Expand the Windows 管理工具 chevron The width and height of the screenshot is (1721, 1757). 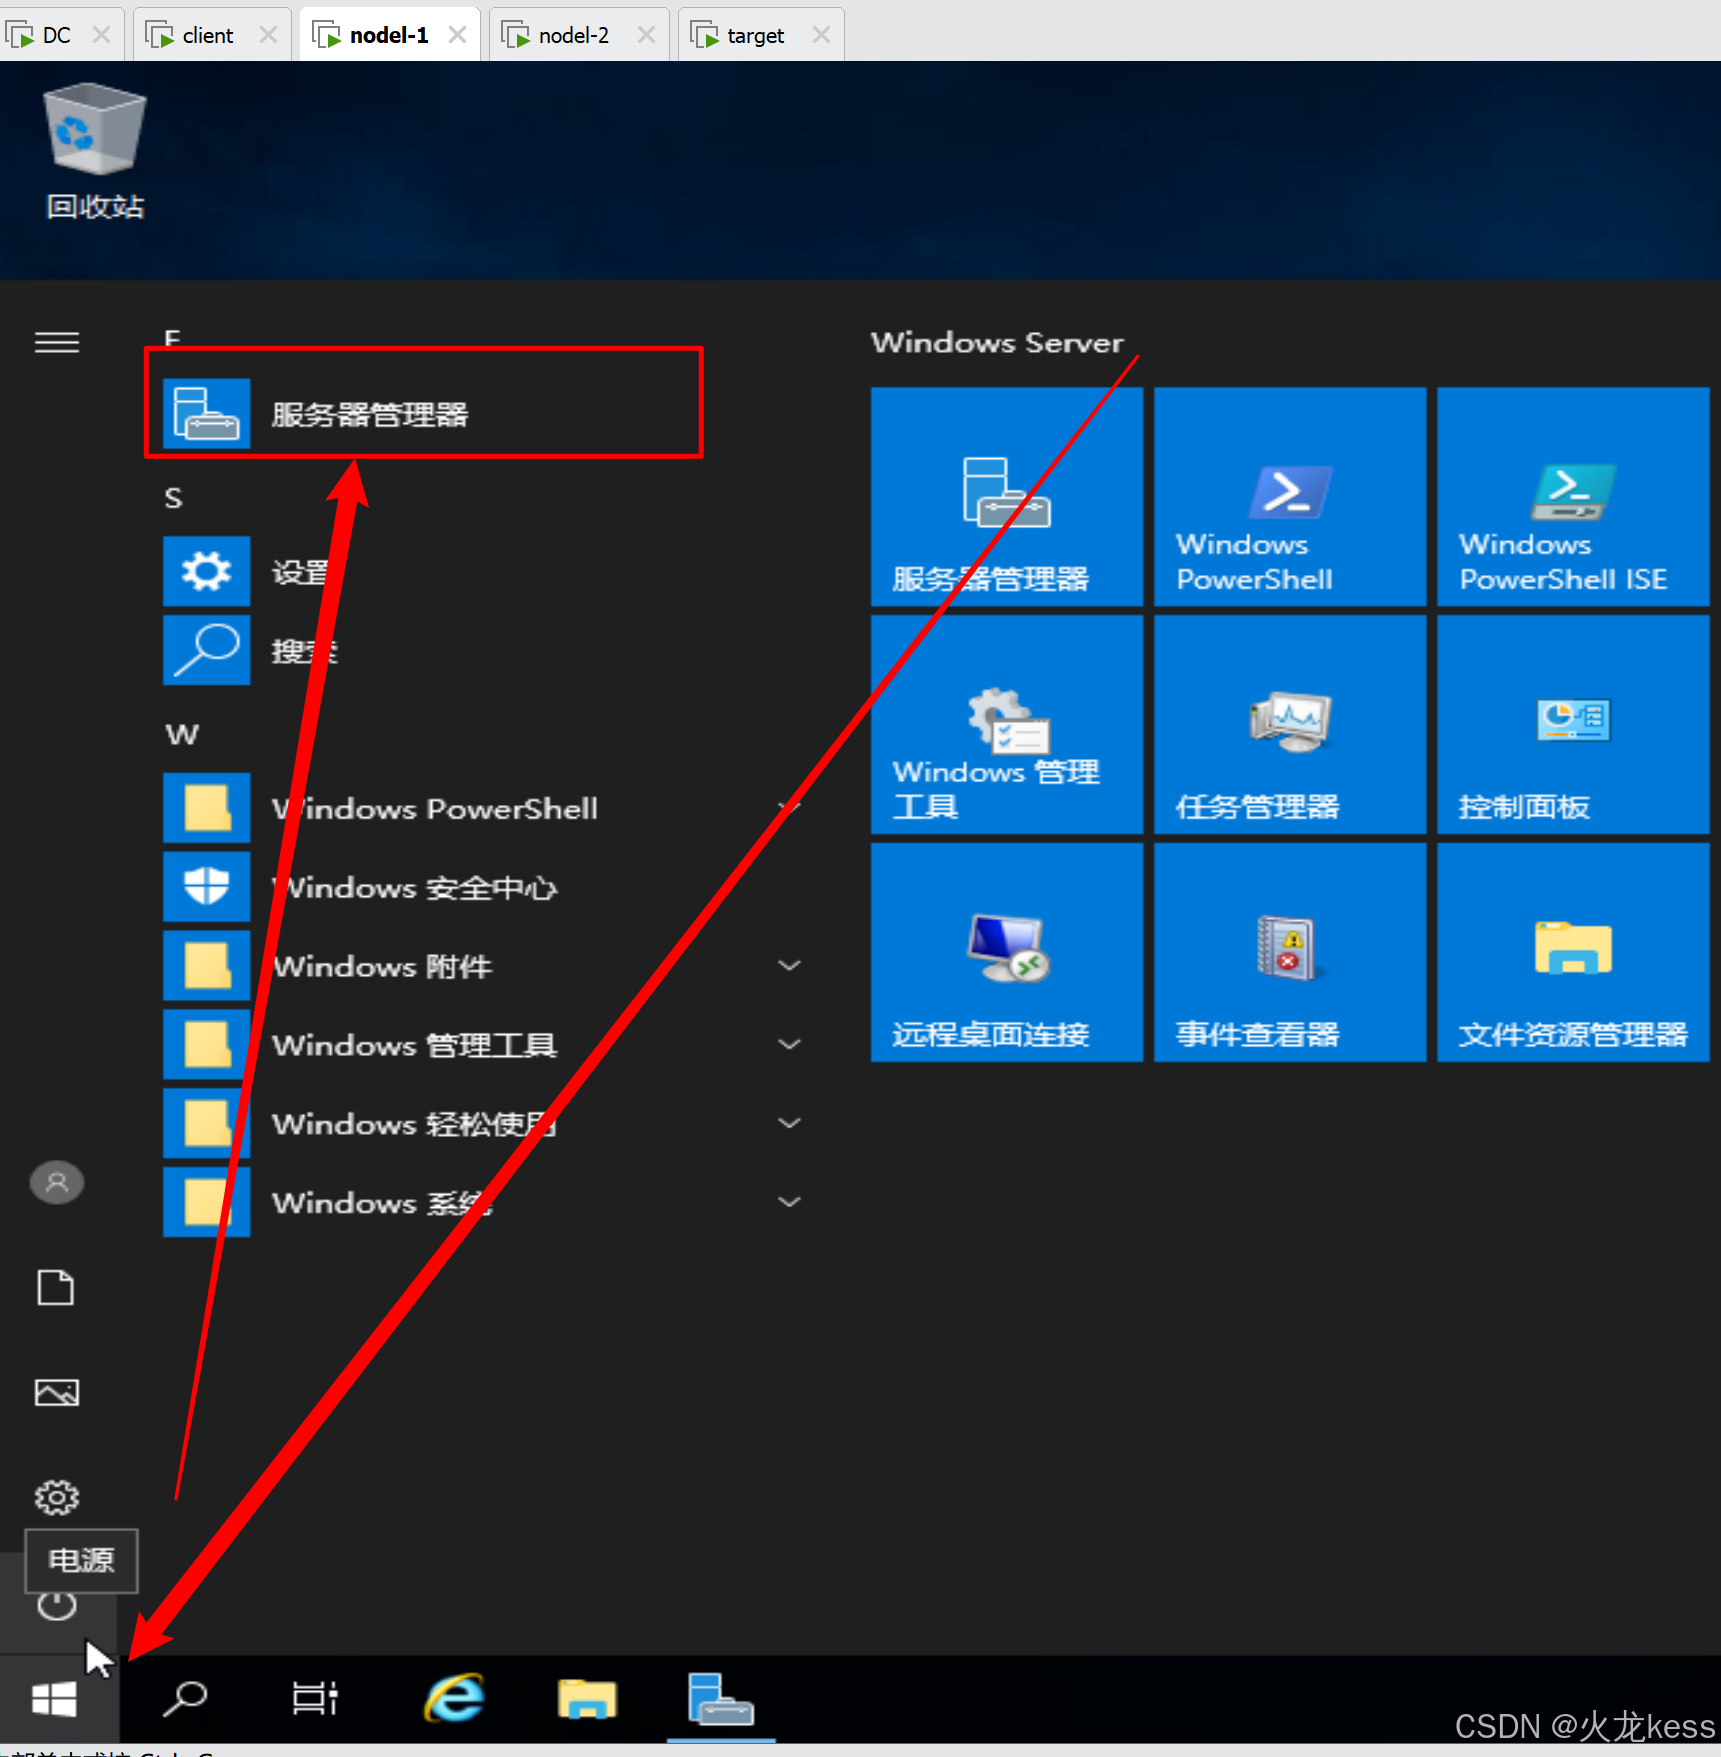coord(789,1045)
